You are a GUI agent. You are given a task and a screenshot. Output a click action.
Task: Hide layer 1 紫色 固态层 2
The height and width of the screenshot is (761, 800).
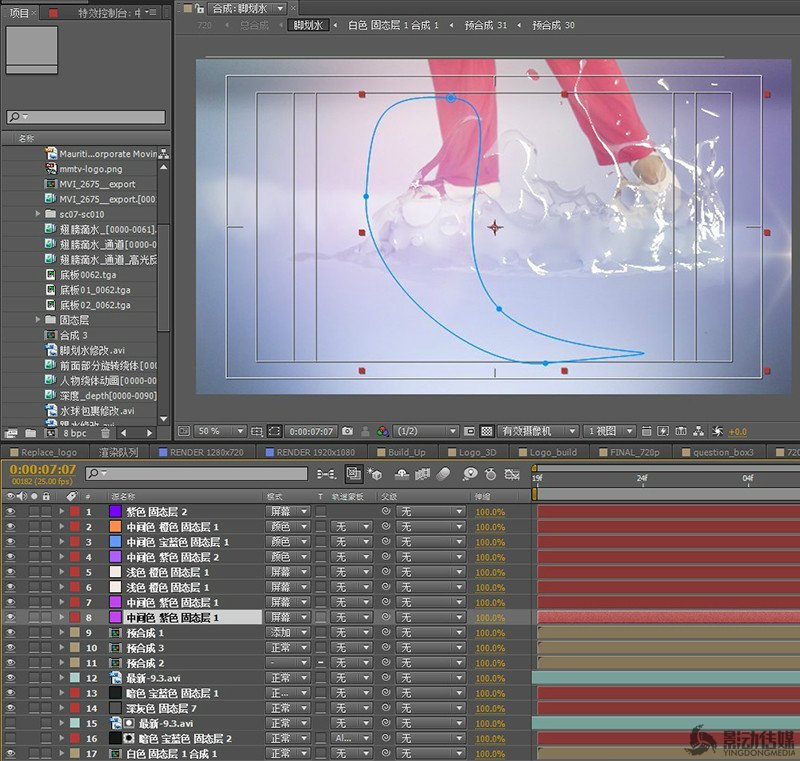click(x=11, y=511)
